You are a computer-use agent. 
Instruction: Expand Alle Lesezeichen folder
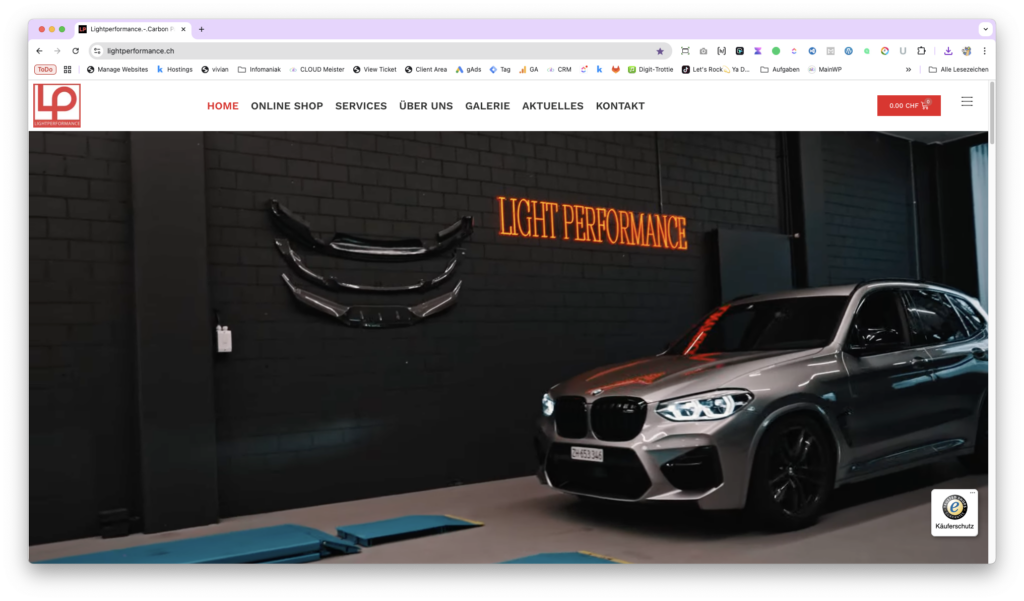(958, 69)
